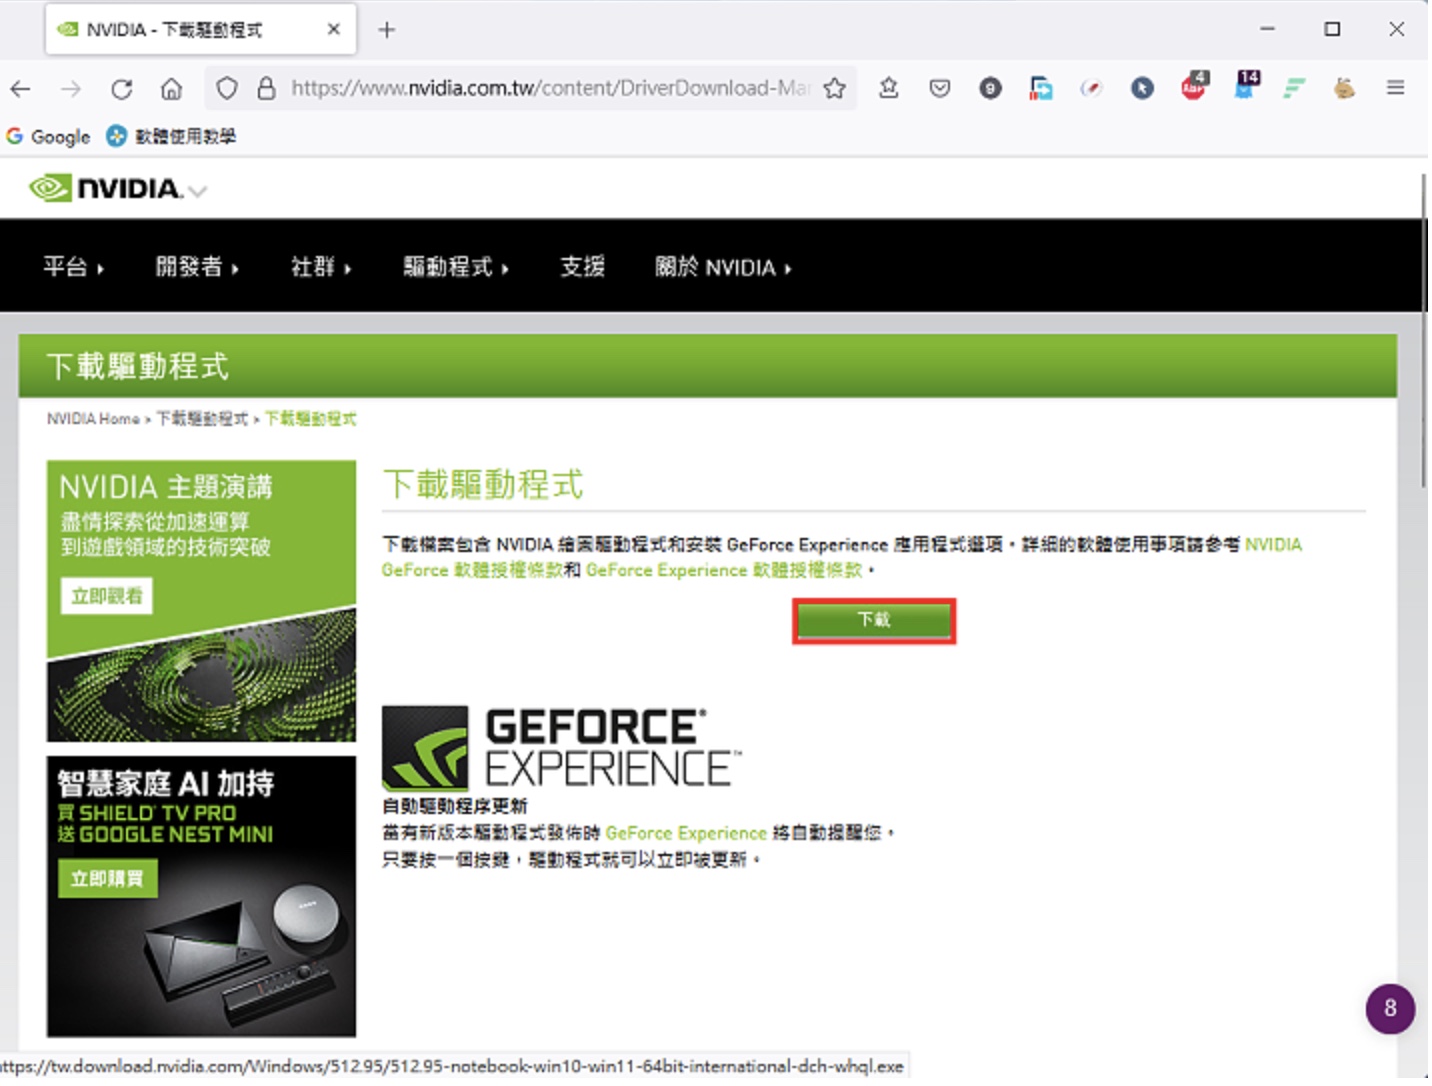Expand the dropdown chevron beside NVIDIA logo

[197, 191]
